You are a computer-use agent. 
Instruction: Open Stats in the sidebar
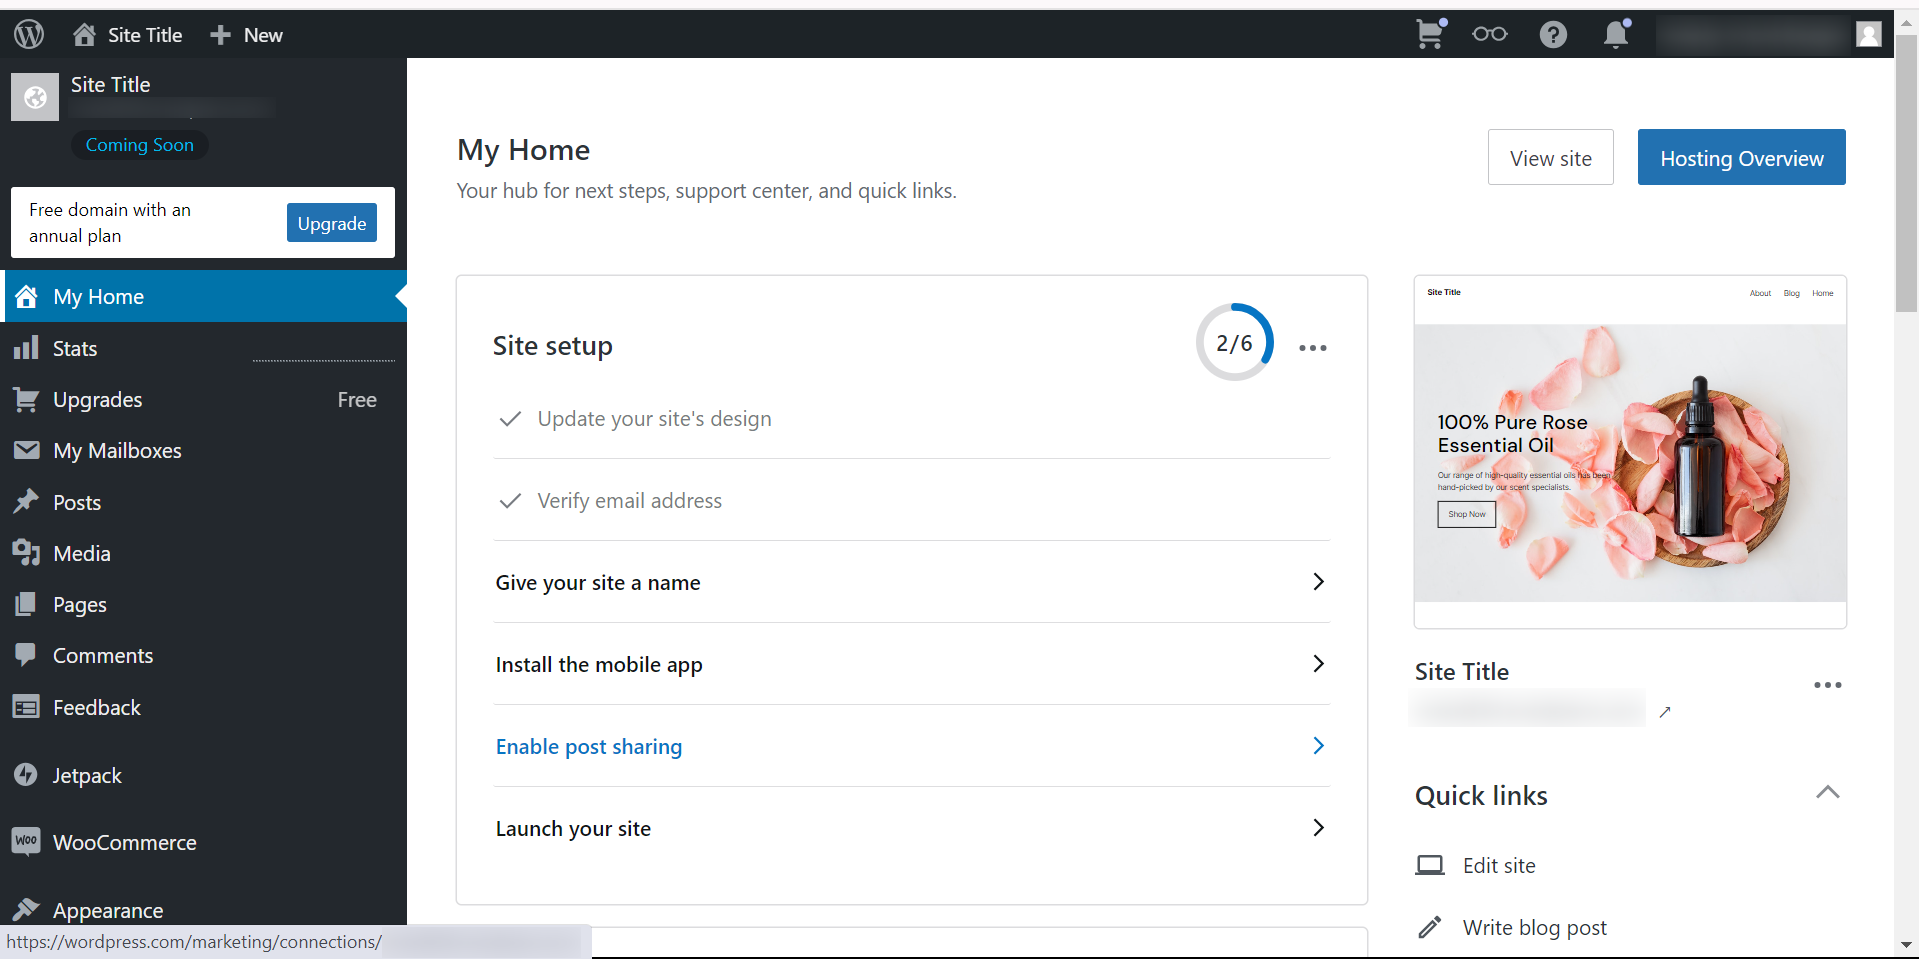[x=75, y=348]
